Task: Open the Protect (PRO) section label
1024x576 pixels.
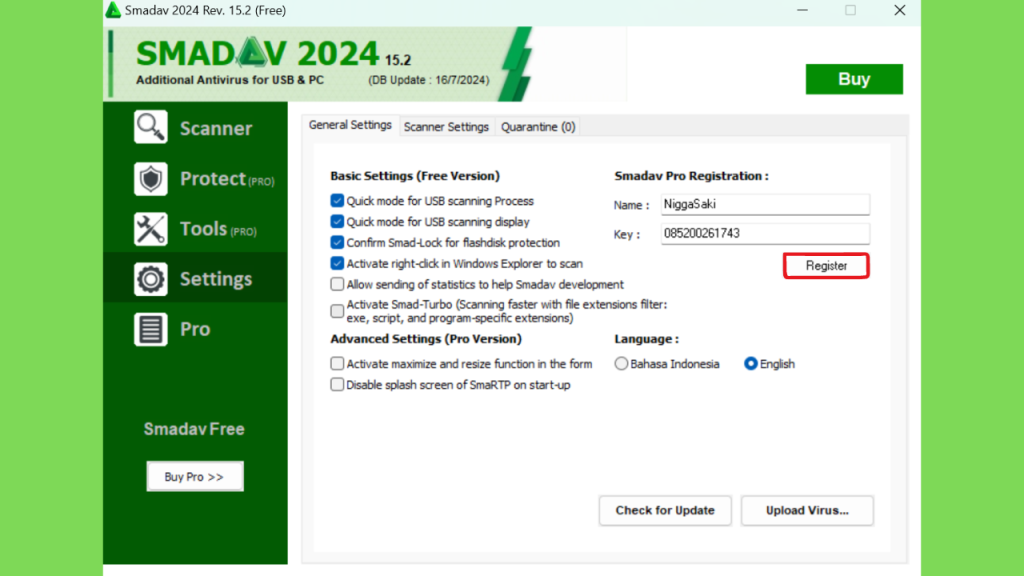Action: tap(227, 179)
